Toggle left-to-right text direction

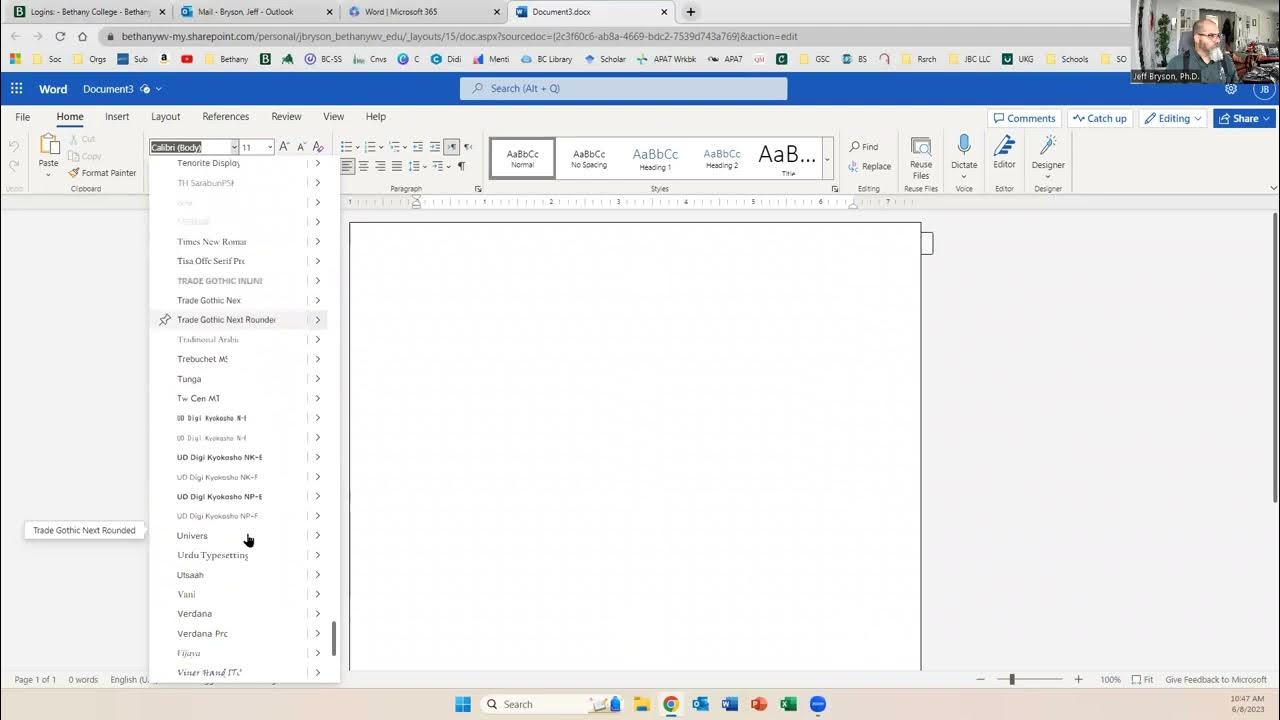pyautogui.click(x=452, y=147)
